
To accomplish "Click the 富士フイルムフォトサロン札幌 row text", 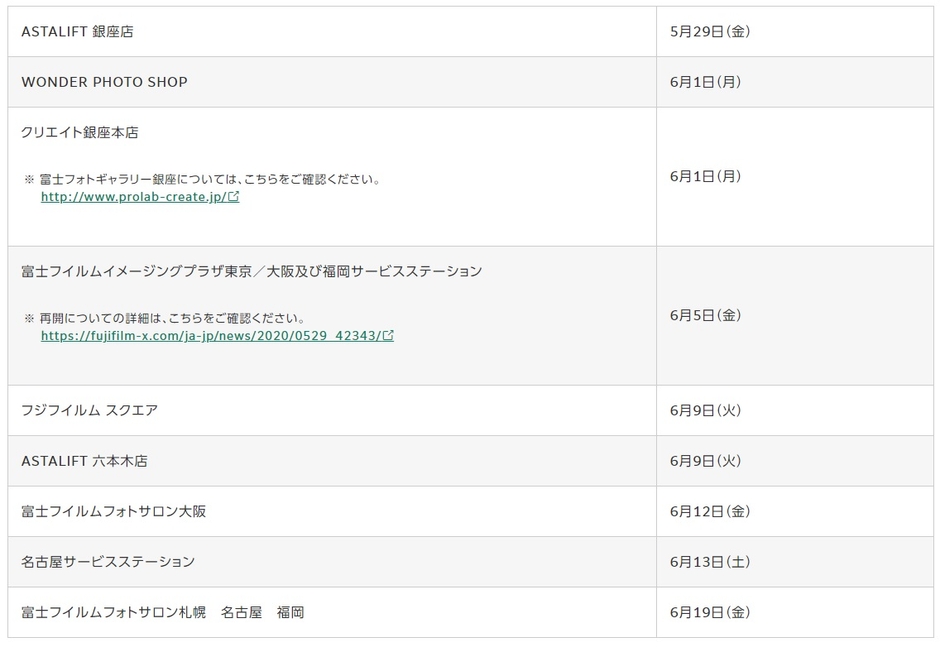I will point(162,612).
